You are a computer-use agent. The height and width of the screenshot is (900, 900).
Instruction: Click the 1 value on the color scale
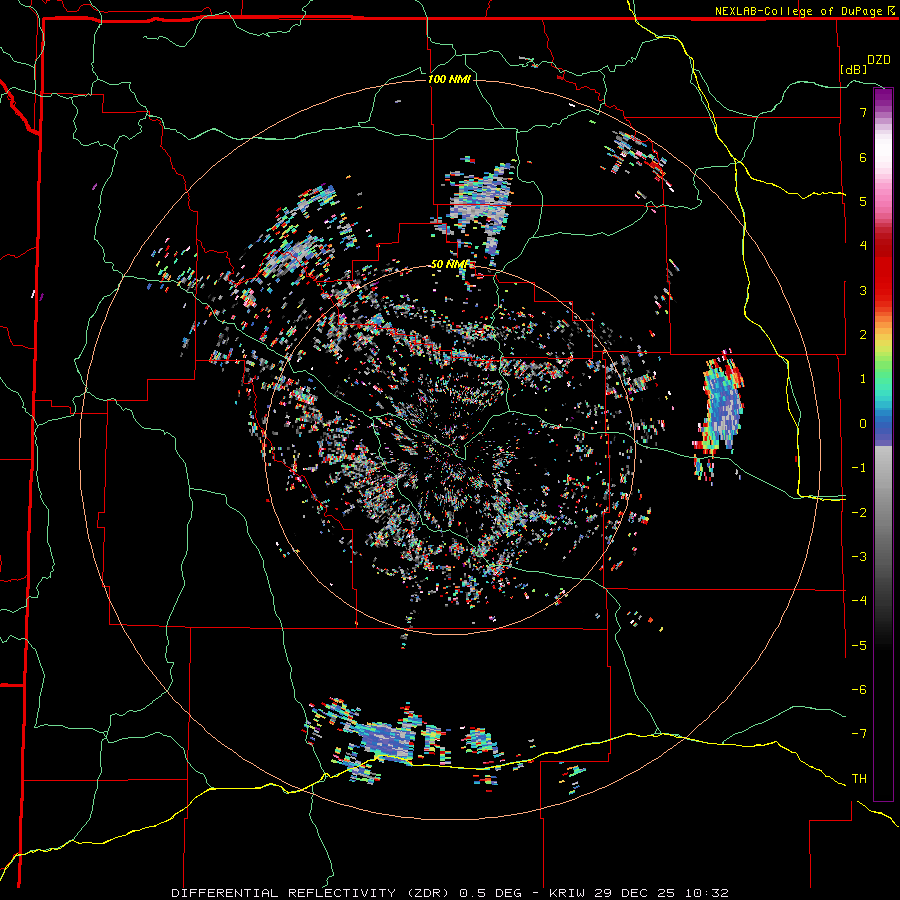point(863,379)
